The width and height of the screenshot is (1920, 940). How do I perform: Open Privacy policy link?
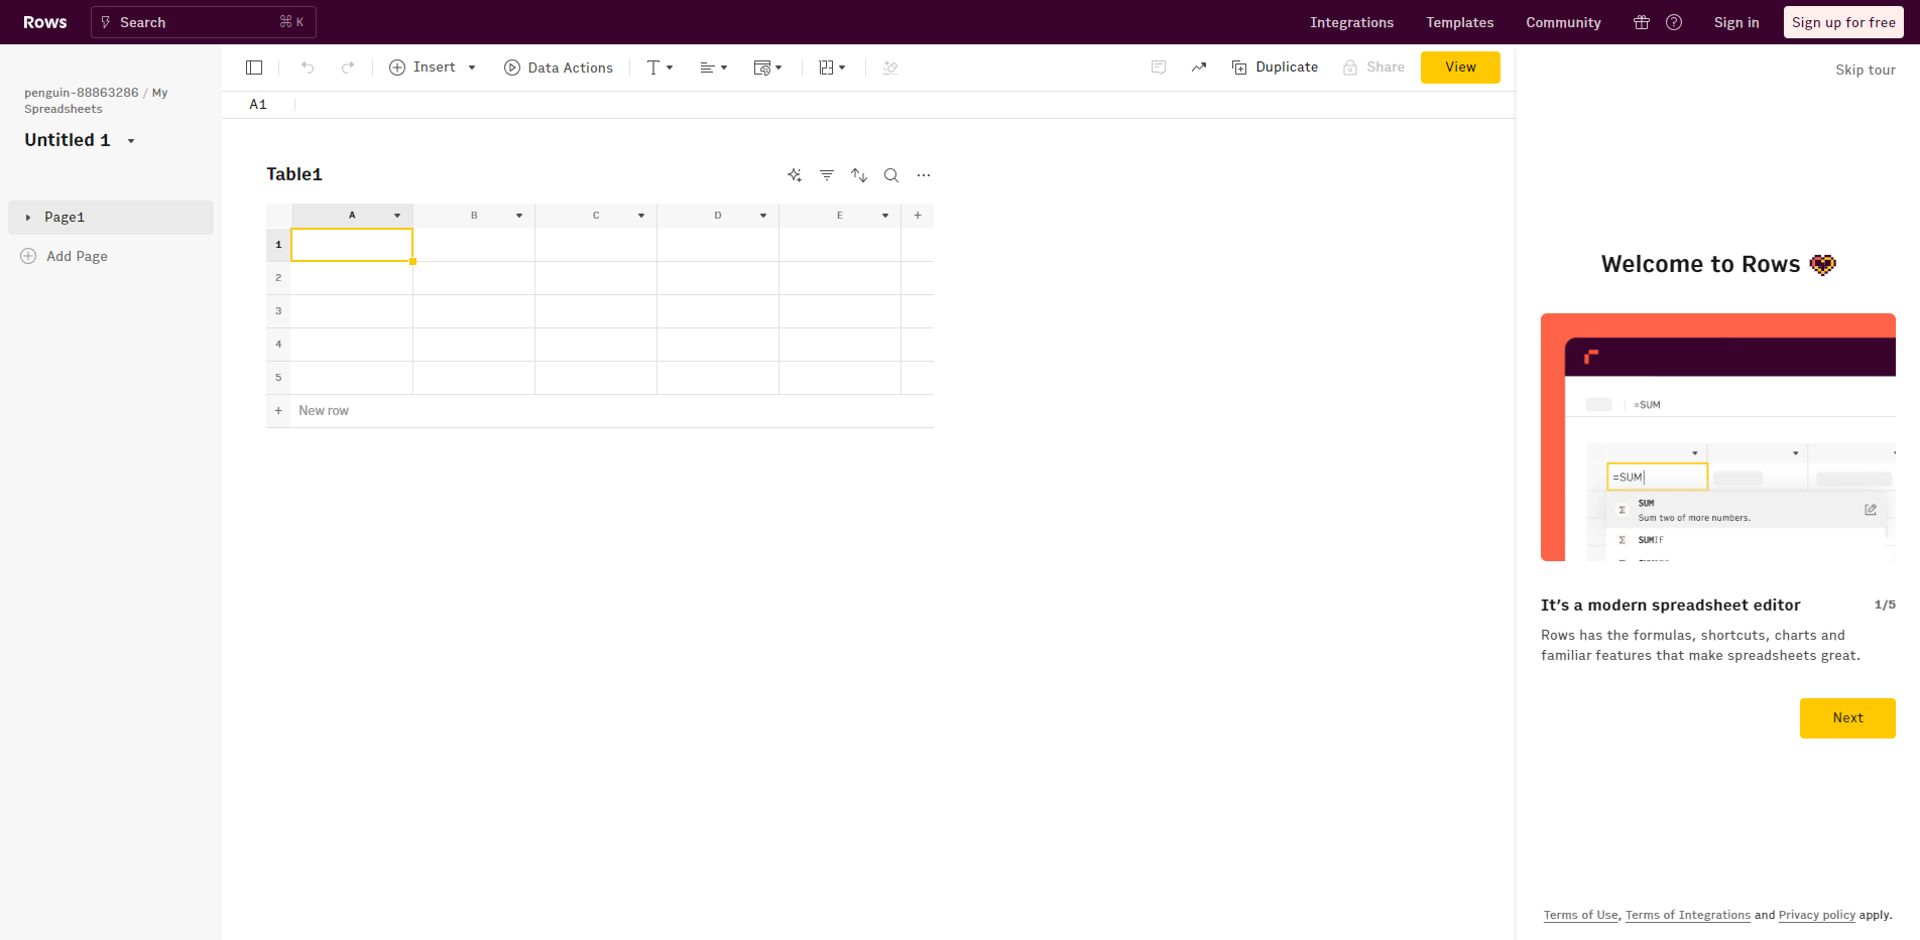pos(1816,915)
